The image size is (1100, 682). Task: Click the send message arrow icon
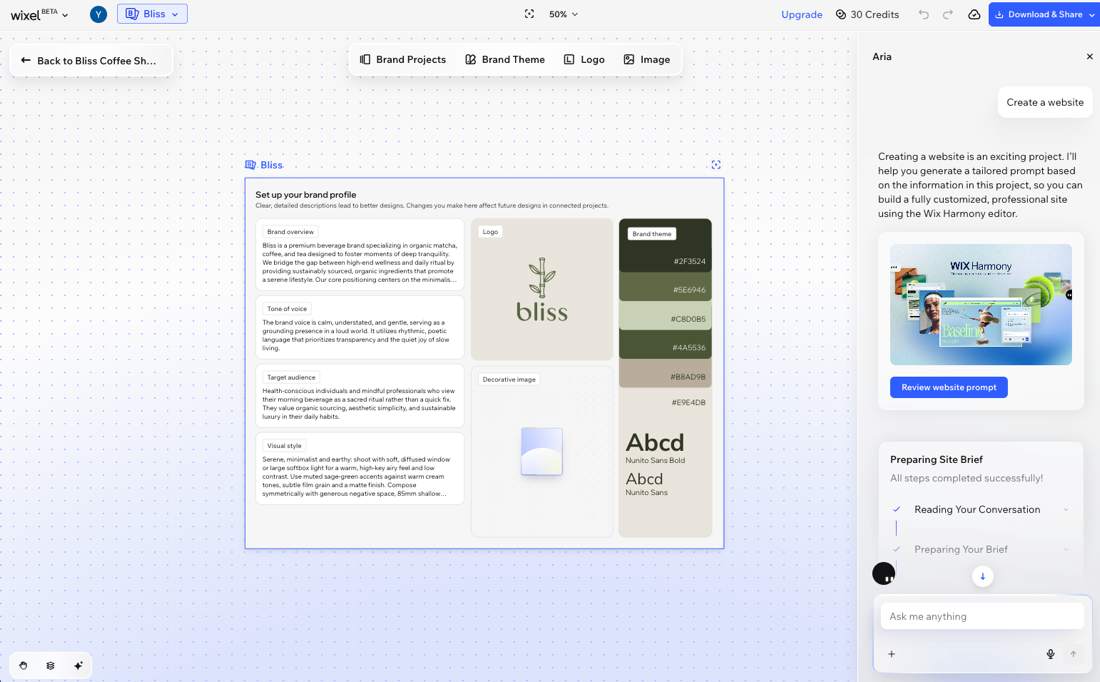pos(1073,654)
